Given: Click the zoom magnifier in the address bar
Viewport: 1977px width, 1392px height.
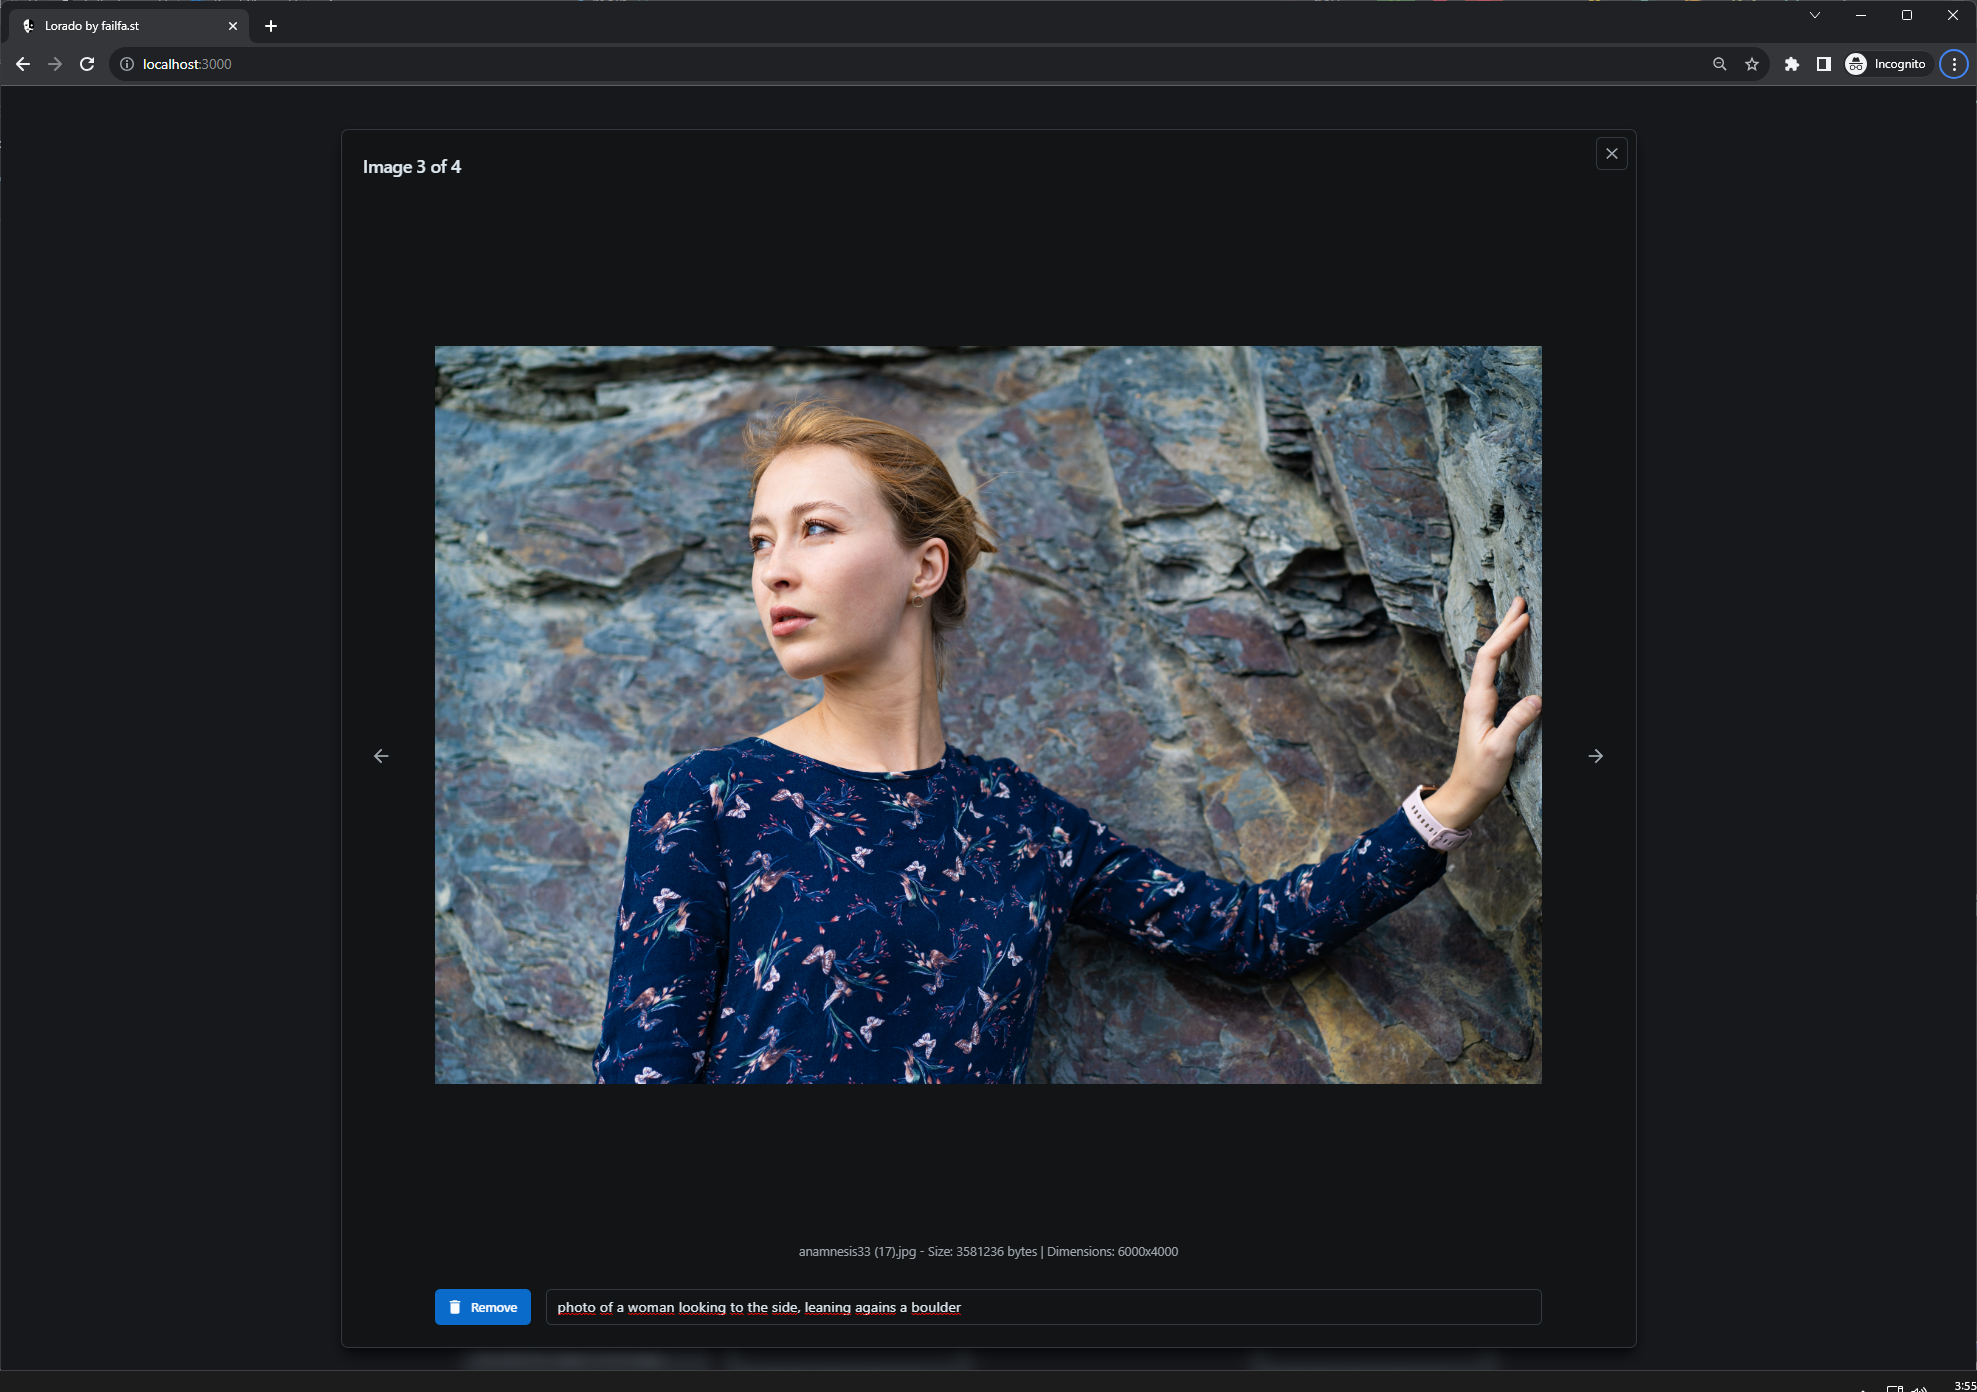Looking at the screenshot, I should click(x=1718, y=63).
